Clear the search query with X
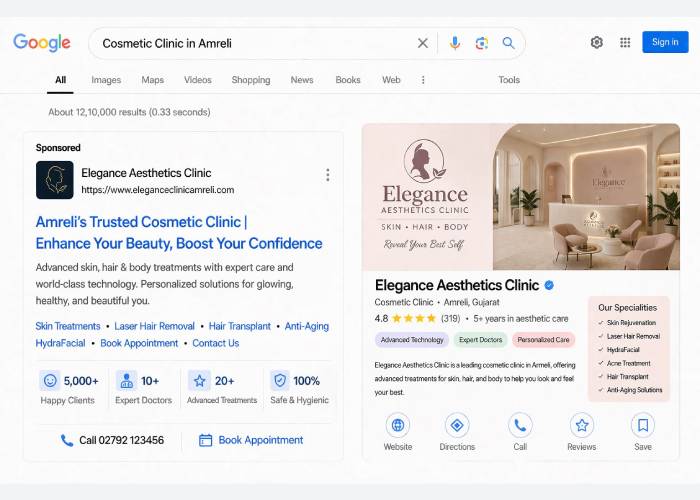 (x=422, y=43)
